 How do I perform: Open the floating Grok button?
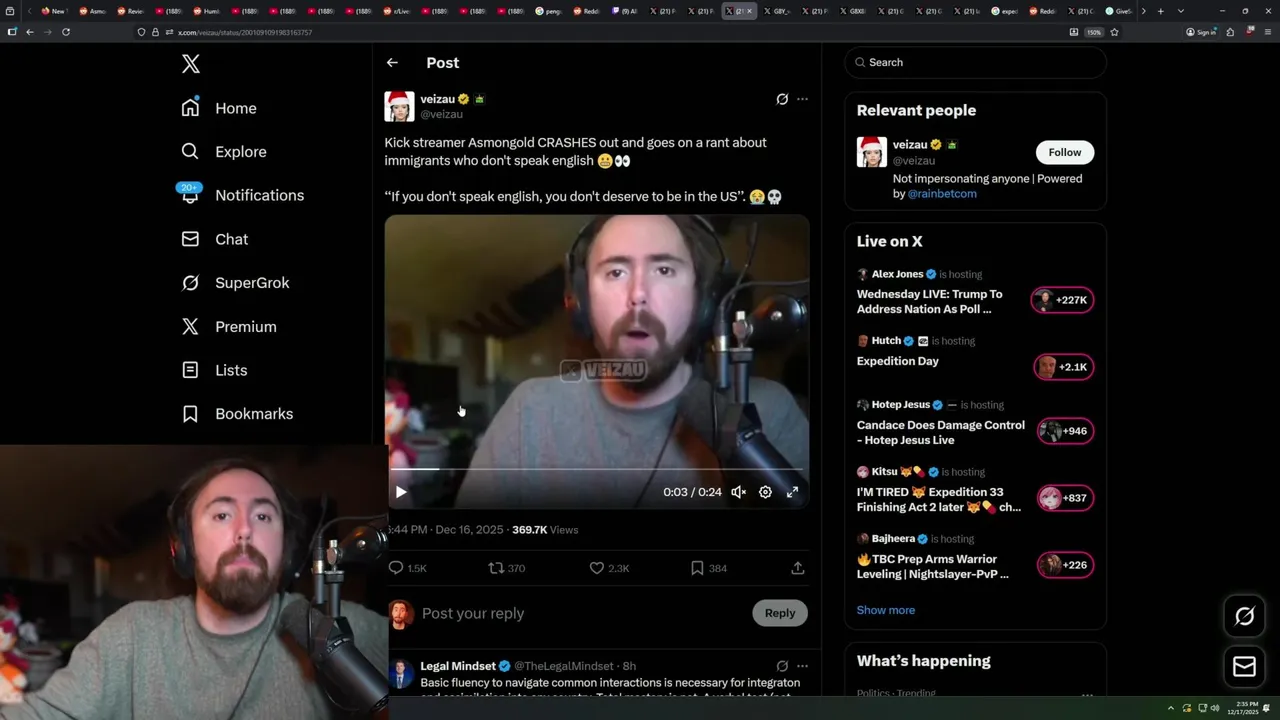coord(1245,616)
